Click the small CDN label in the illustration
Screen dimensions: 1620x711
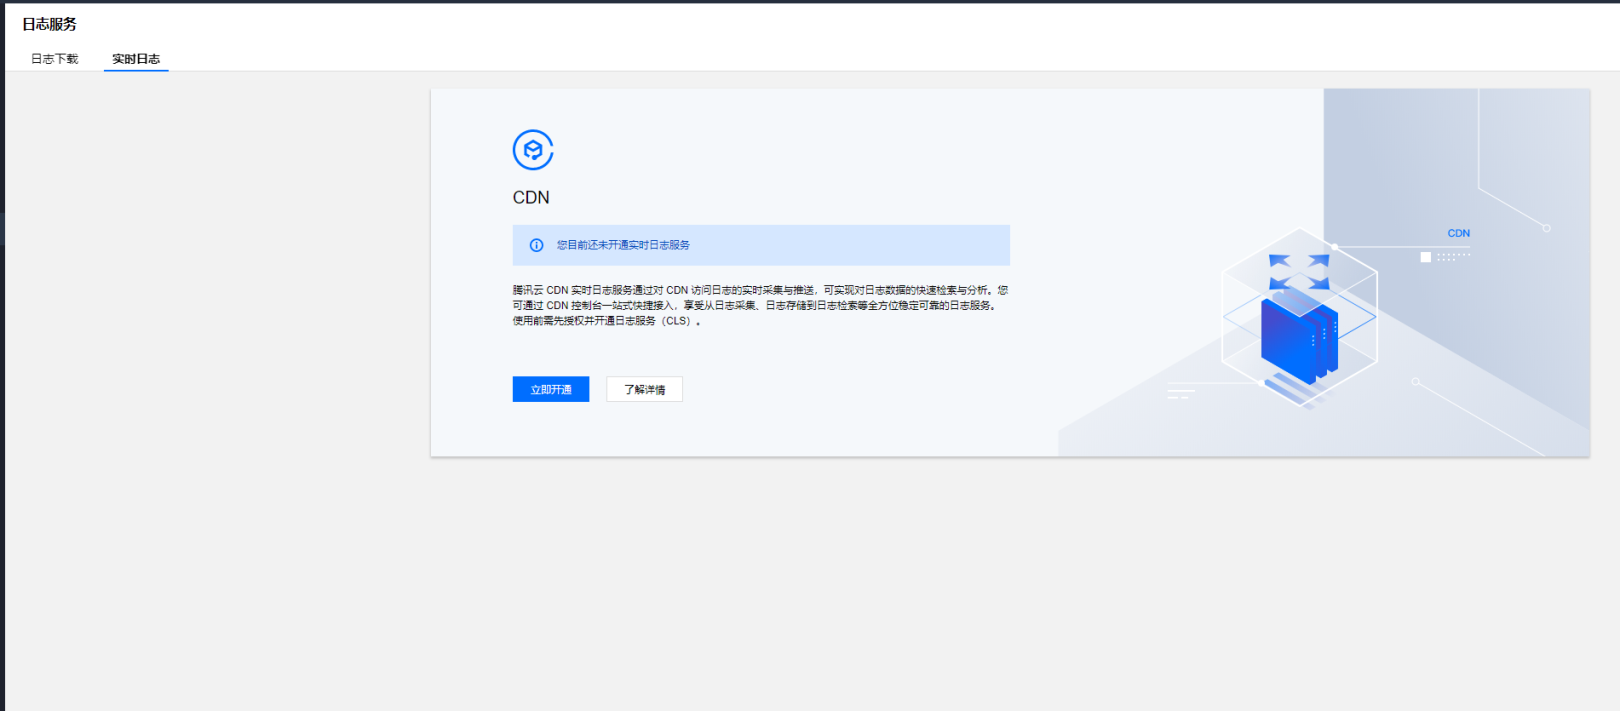[1459, 233]
